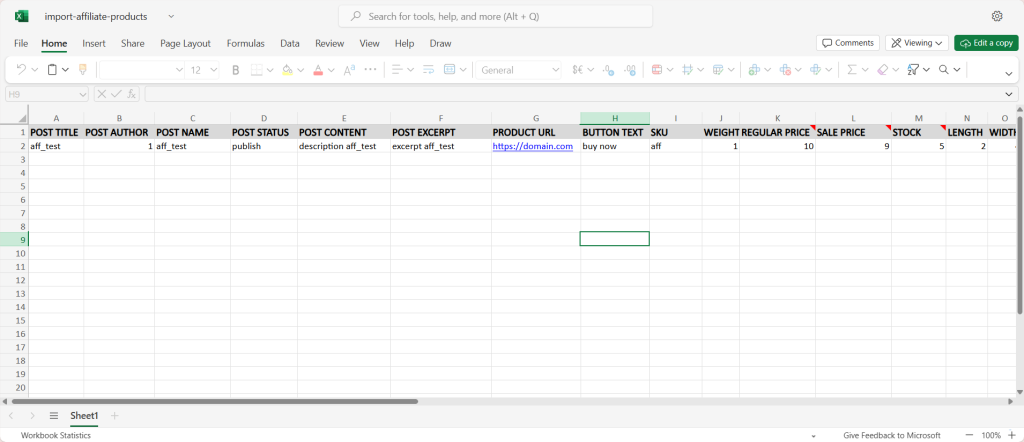Click the Undo arrow icon
The height and width of the screenshot is (442, 1024).
click(x=22, y=70)
